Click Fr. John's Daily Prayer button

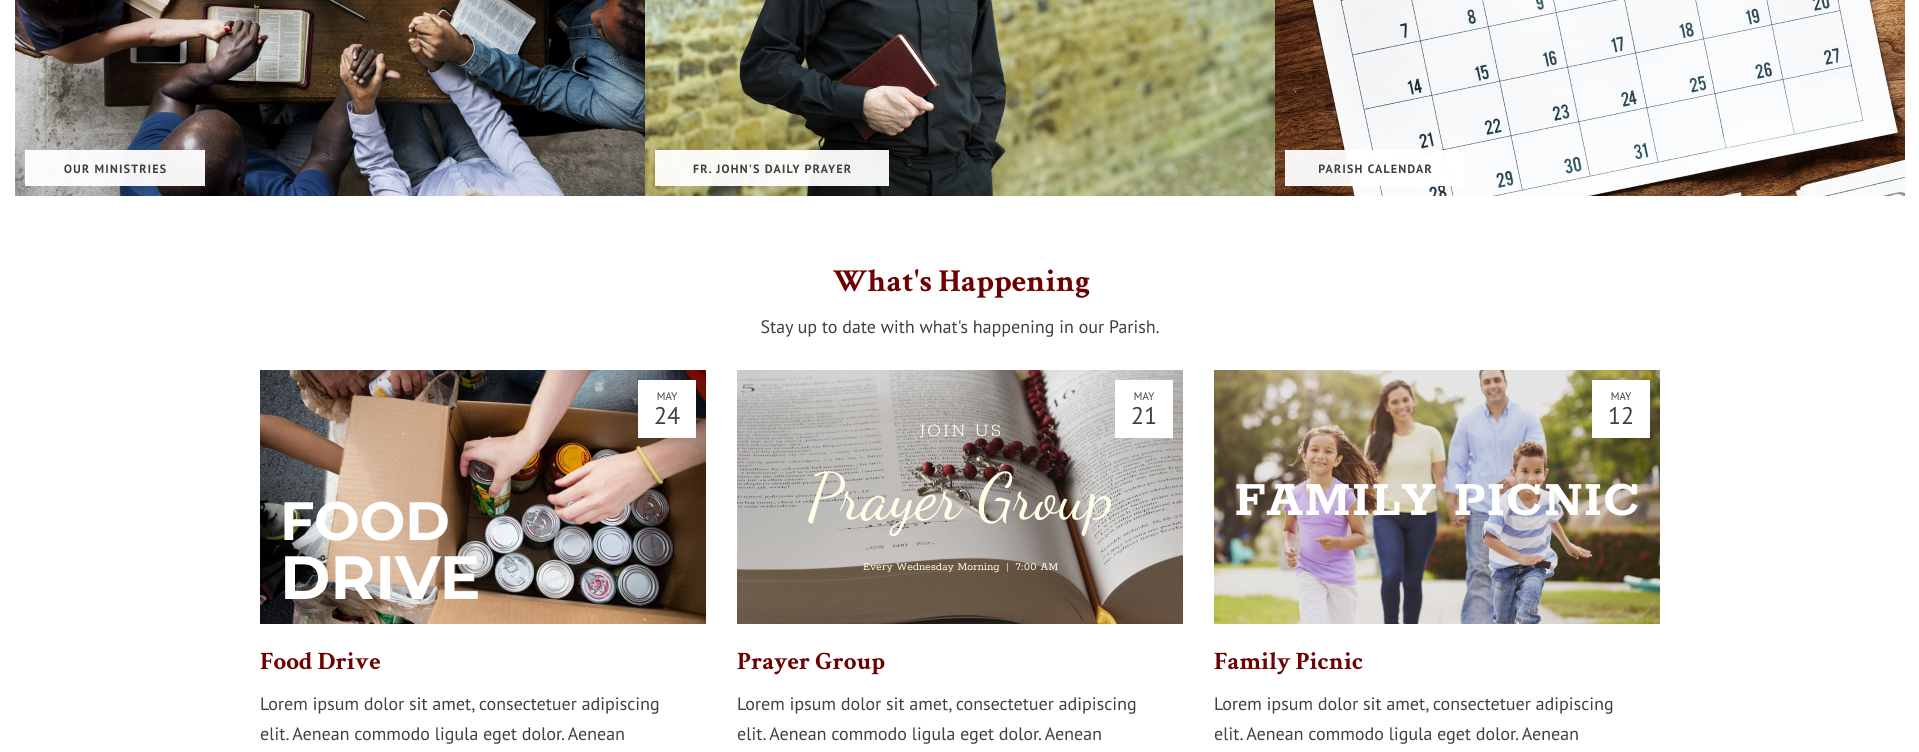(772, 168)
